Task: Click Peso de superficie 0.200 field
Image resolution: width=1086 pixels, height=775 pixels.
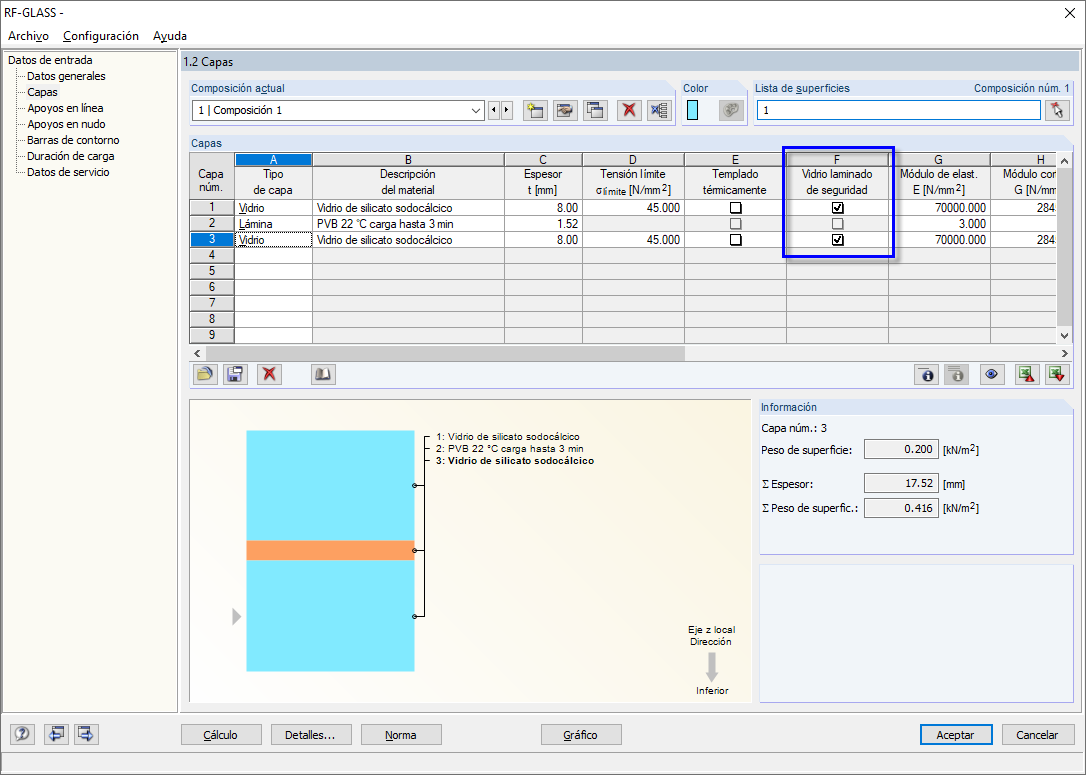Action: click(x=901, y=449)
